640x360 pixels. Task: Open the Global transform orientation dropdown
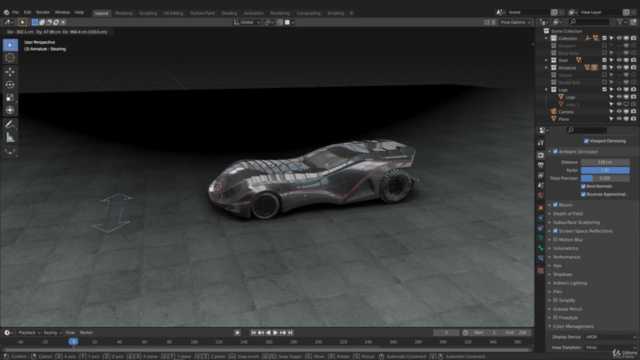(247, 22)
